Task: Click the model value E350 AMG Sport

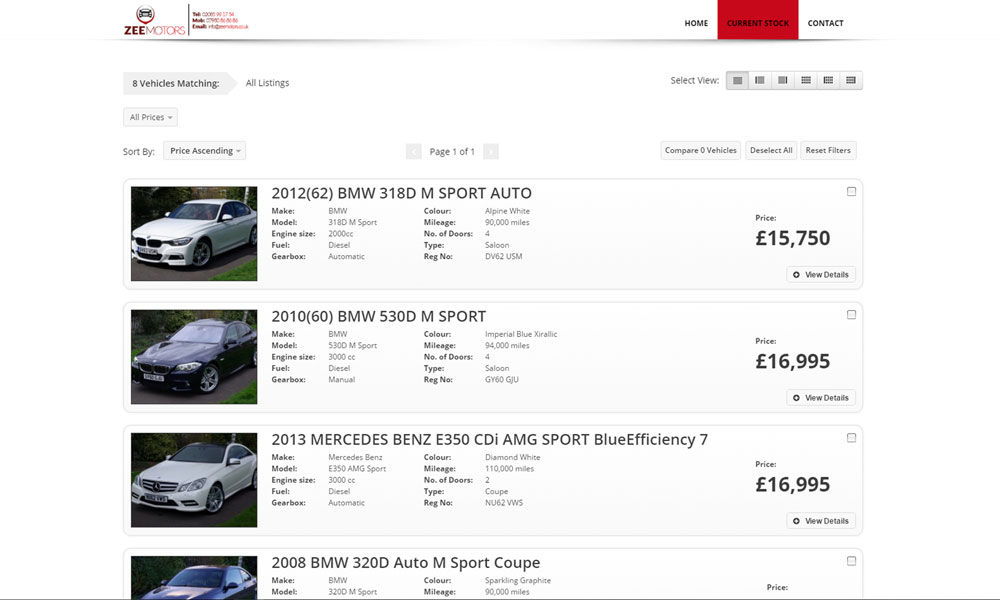Action: (x=357, y=469)
